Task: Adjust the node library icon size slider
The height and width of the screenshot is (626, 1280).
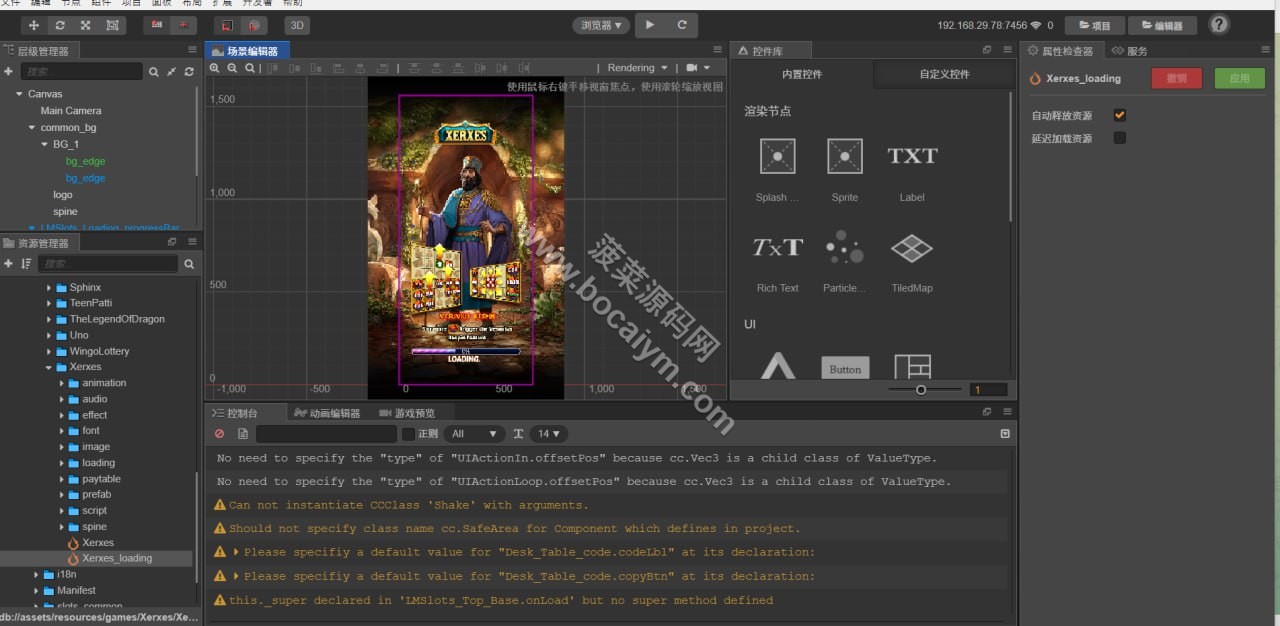Action: [x=921, y=390]
